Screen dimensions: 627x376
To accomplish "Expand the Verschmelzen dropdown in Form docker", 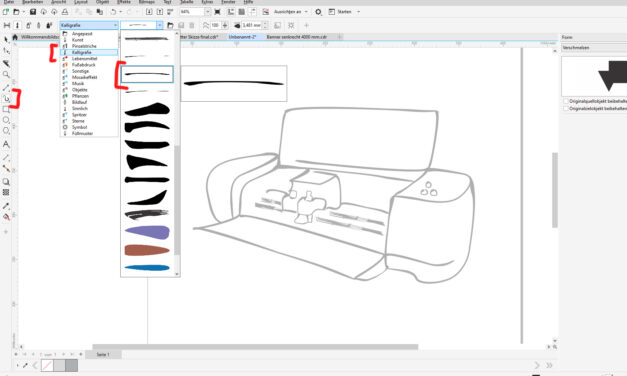I will coord(594,48).
